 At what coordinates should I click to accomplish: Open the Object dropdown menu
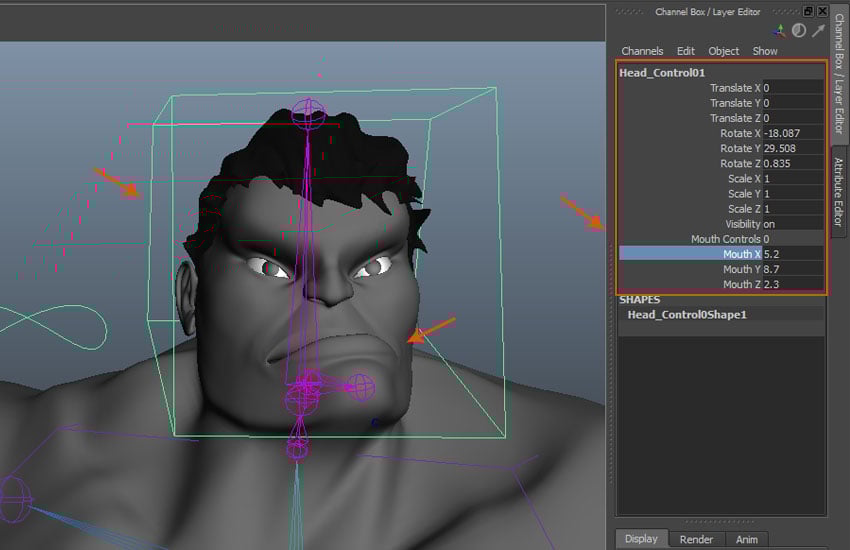point(723,51)
